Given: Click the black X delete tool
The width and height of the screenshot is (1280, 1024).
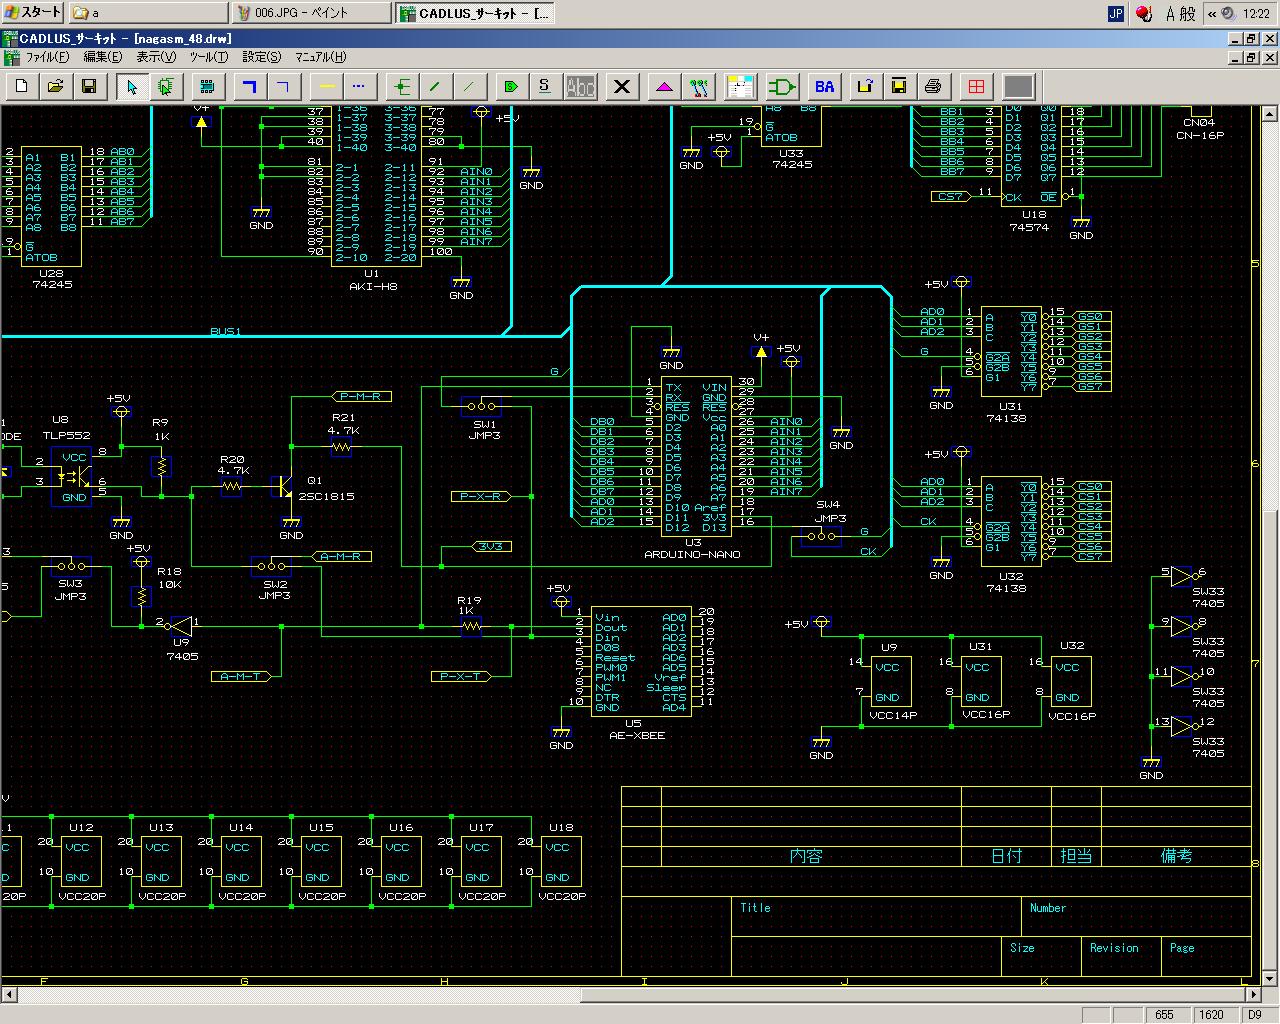Looking at the screenshot, I should pos(622,87).
